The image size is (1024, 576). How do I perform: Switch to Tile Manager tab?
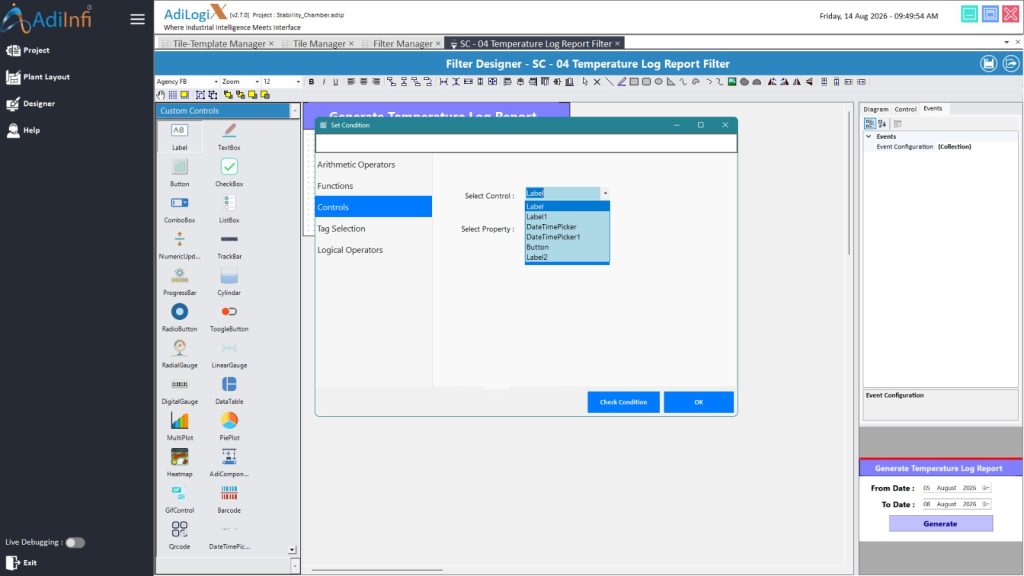319,44
